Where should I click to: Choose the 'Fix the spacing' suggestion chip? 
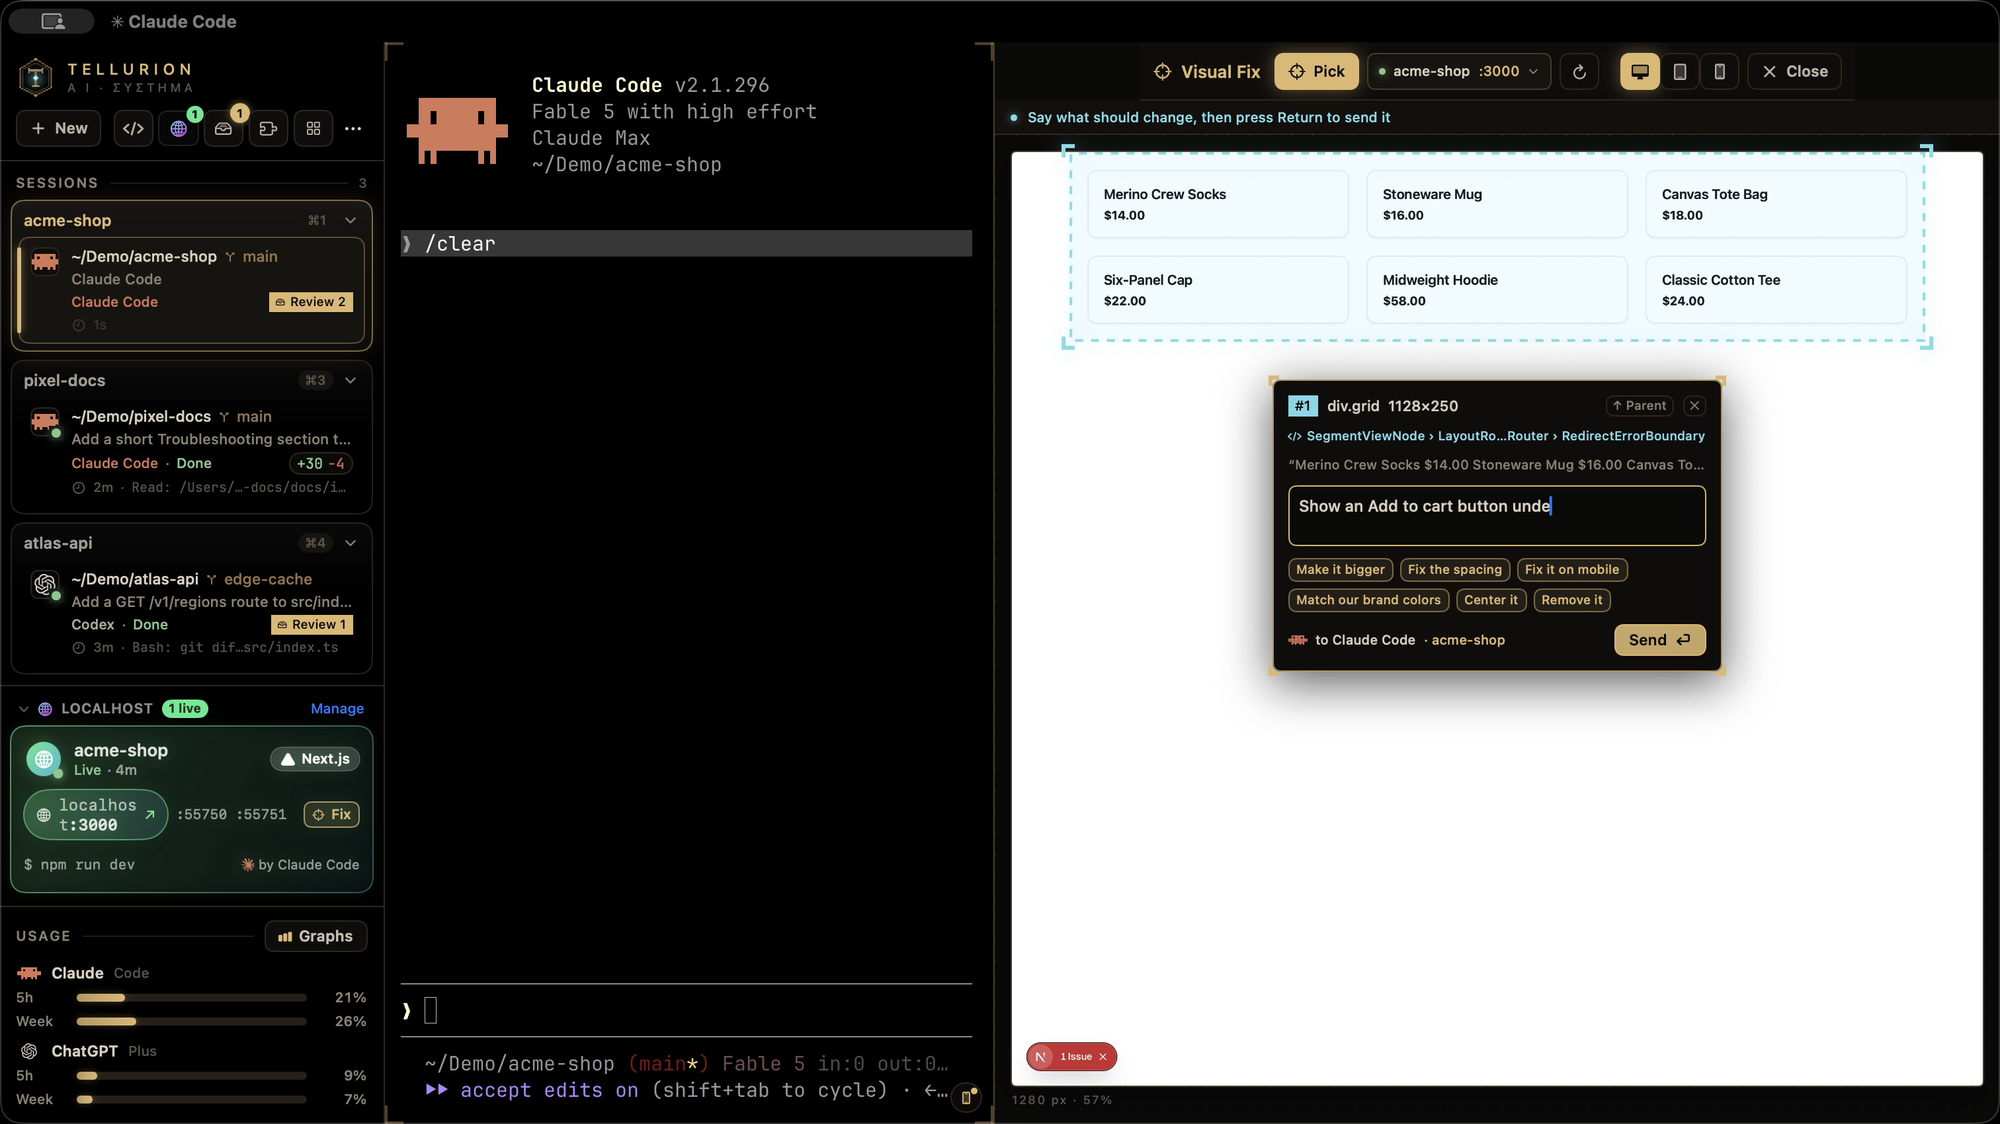1454,569
